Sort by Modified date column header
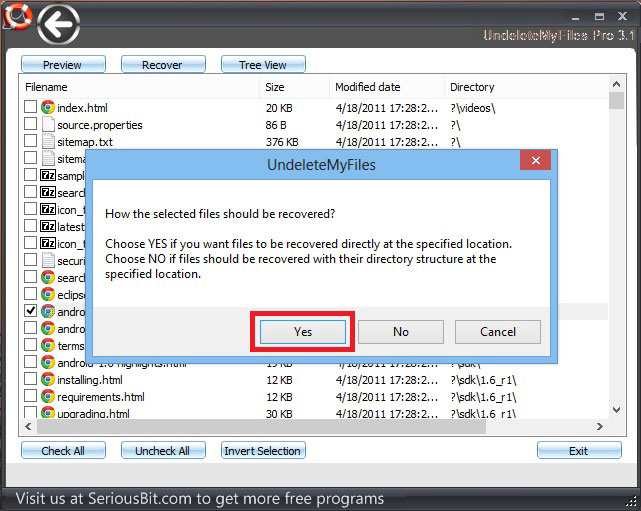Image resolution: width=641 pixels, height=511 pixels. 387,87
